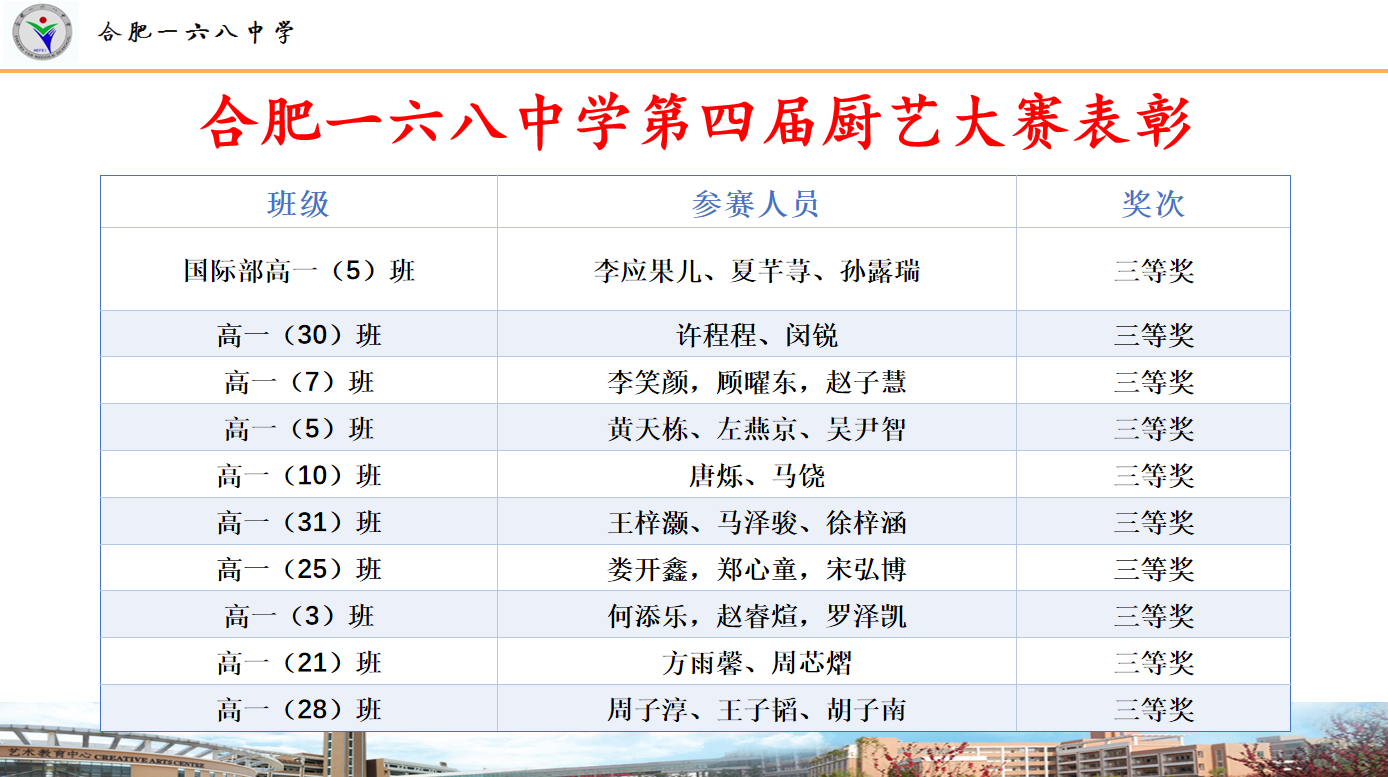Click the 三等奖 award cell for 高一（28）班
Image resolution: width=1388 pixels, height=777 pixels.
pyautogui.click(x=1153, y=710)
